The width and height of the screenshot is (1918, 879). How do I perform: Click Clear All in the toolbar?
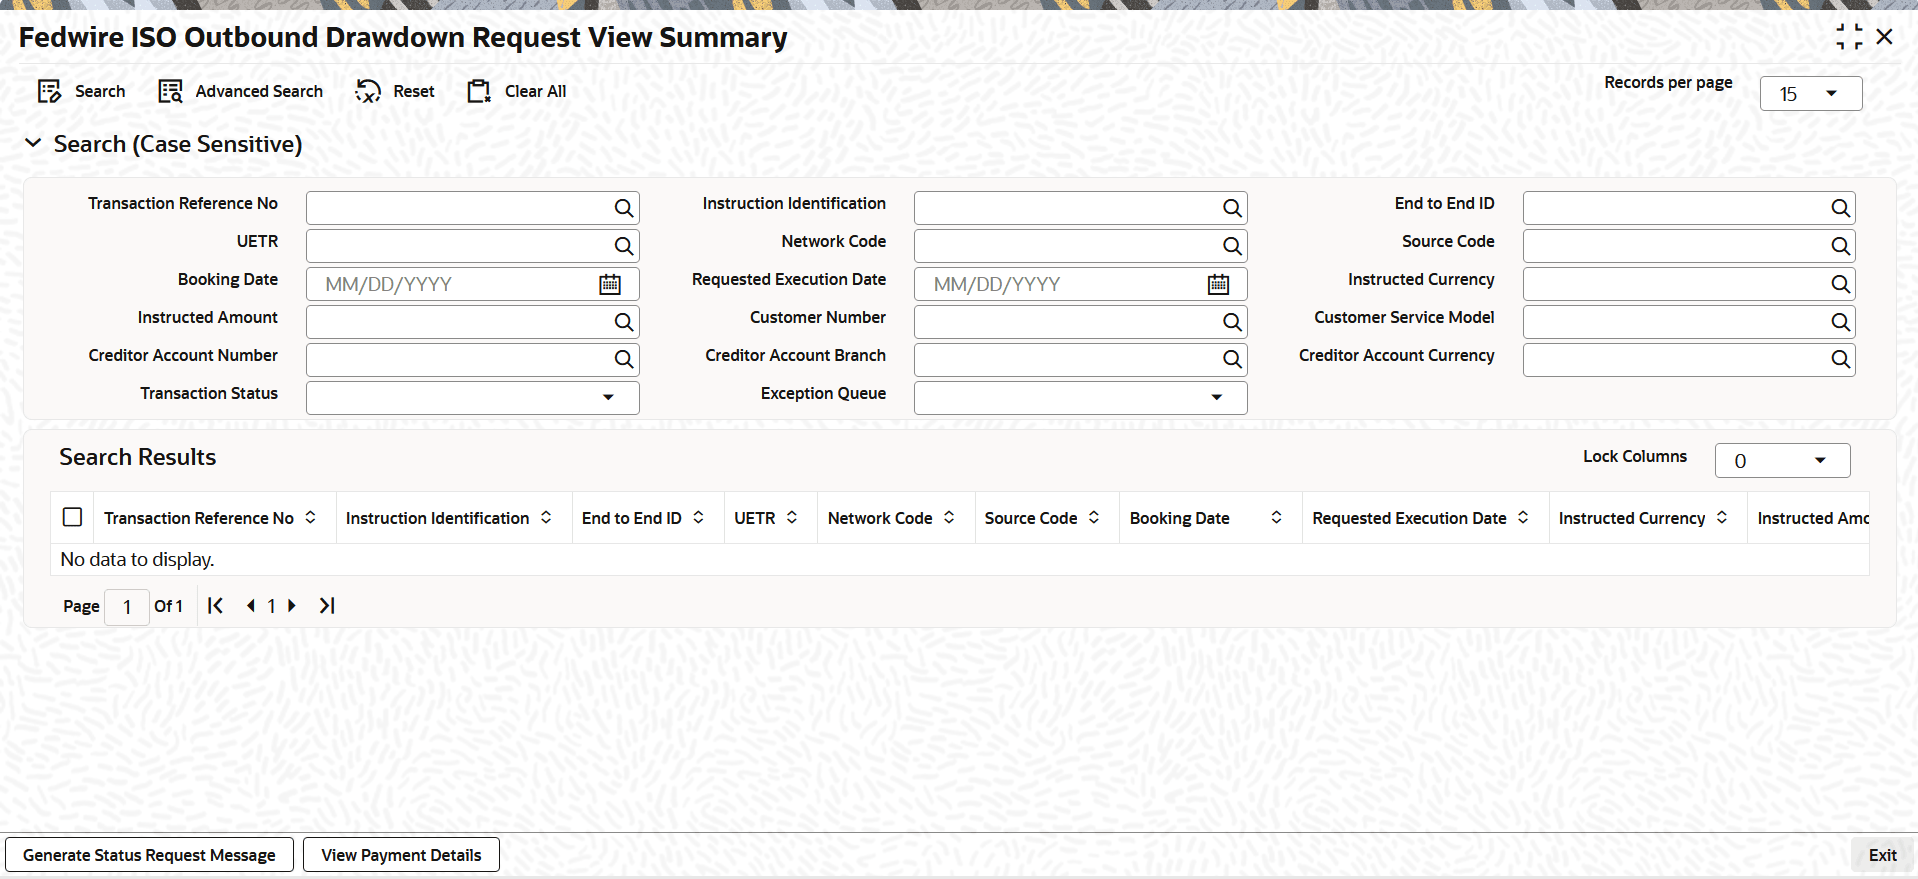click(517, 91)
